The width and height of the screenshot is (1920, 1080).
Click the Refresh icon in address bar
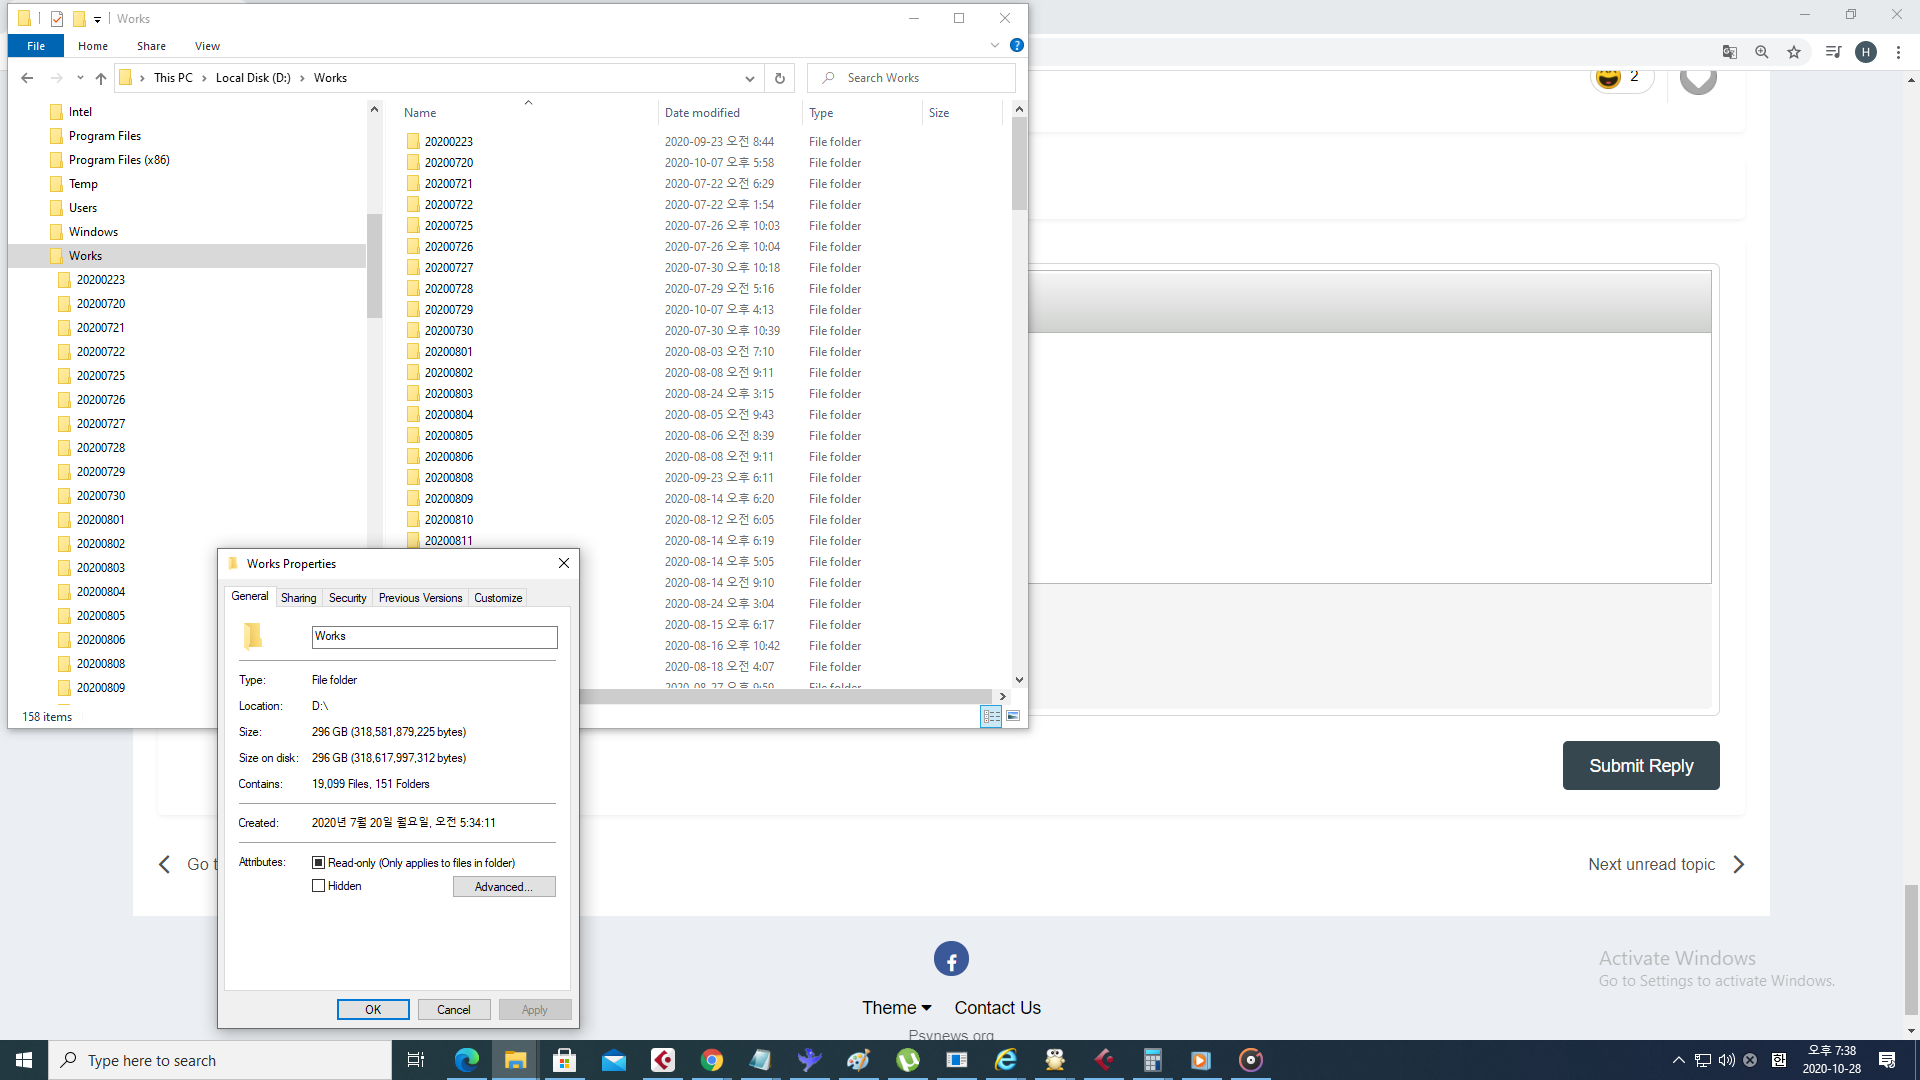pyautogui.click(x=780, y=78)
